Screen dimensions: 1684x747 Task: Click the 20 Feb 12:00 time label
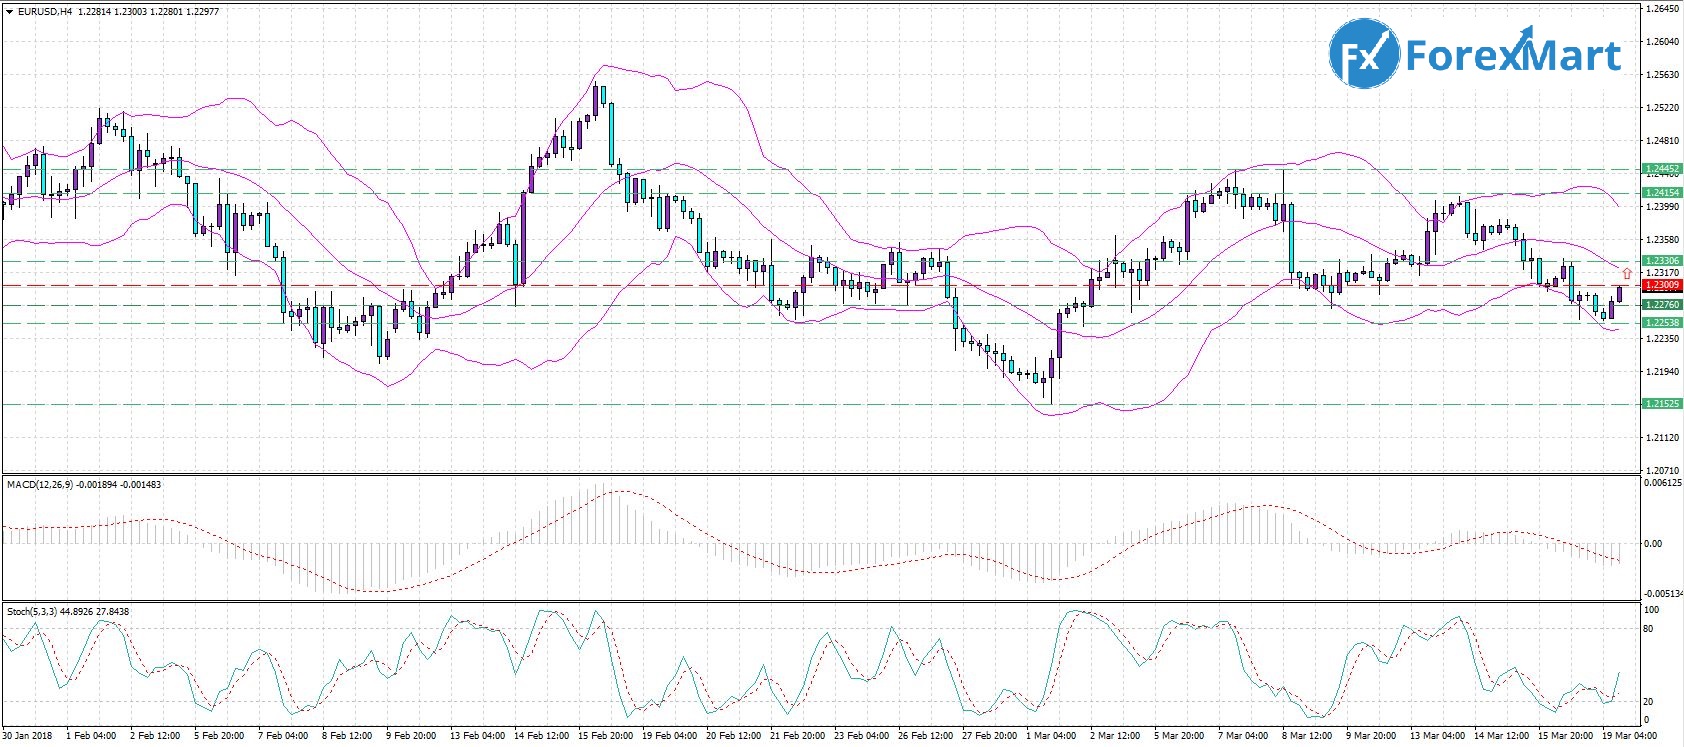pos(733,736)
